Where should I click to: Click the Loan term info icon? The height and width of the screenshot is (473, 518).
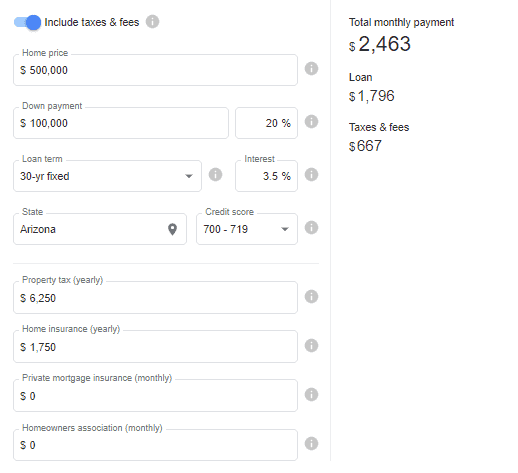215,175
